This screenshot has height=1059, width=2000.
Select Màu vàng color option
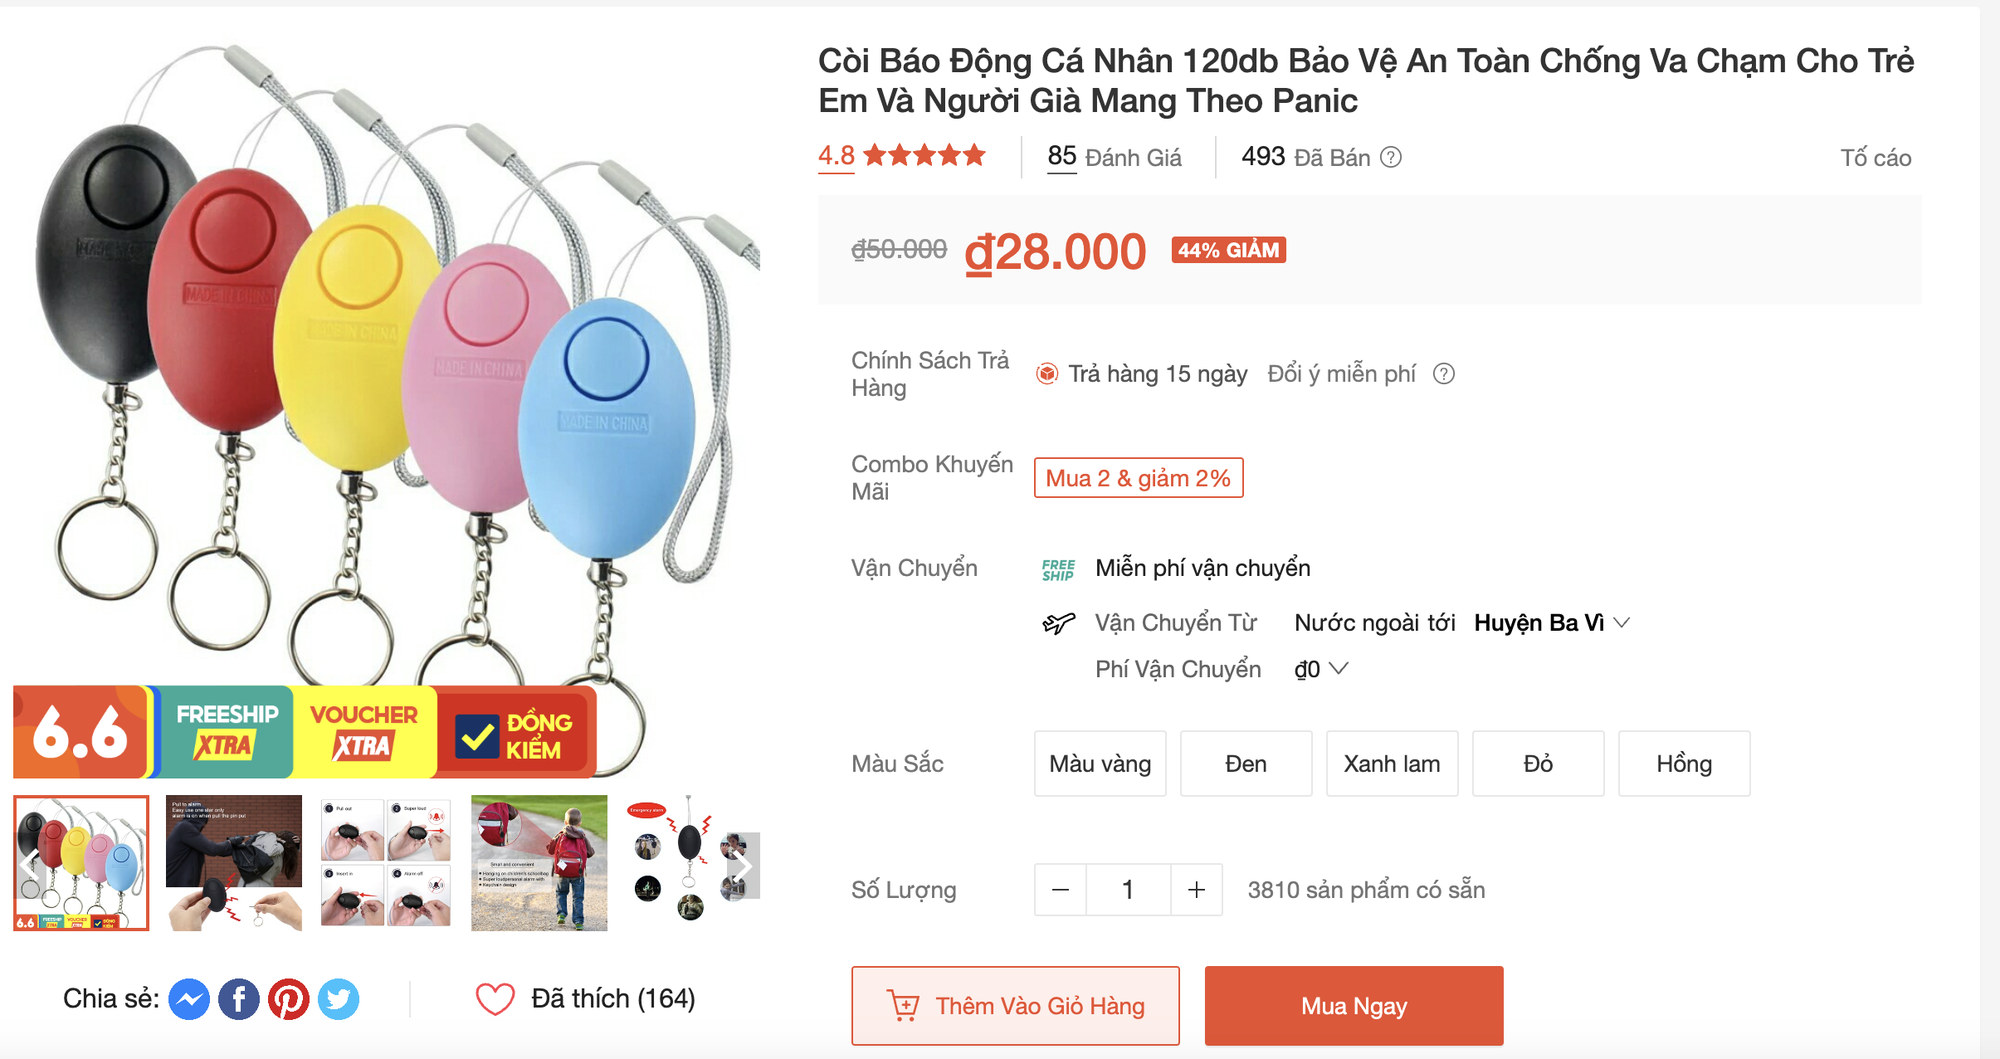click(1100, 764)
